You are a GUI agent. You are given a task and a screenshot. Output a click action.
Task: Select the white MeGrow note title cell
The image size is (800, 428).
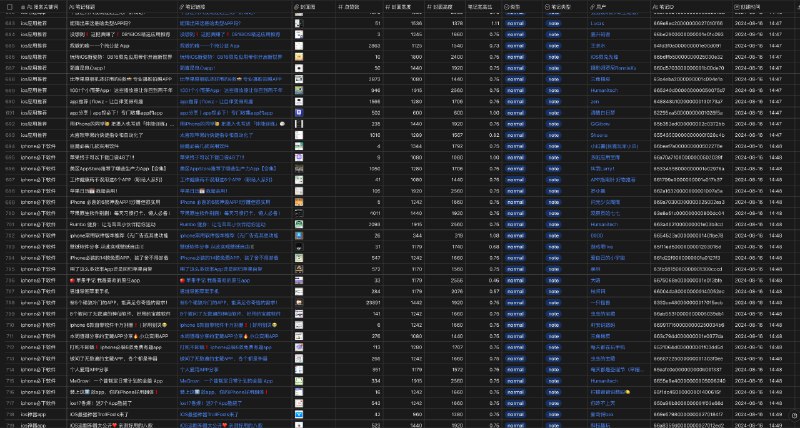coord(122,381)
